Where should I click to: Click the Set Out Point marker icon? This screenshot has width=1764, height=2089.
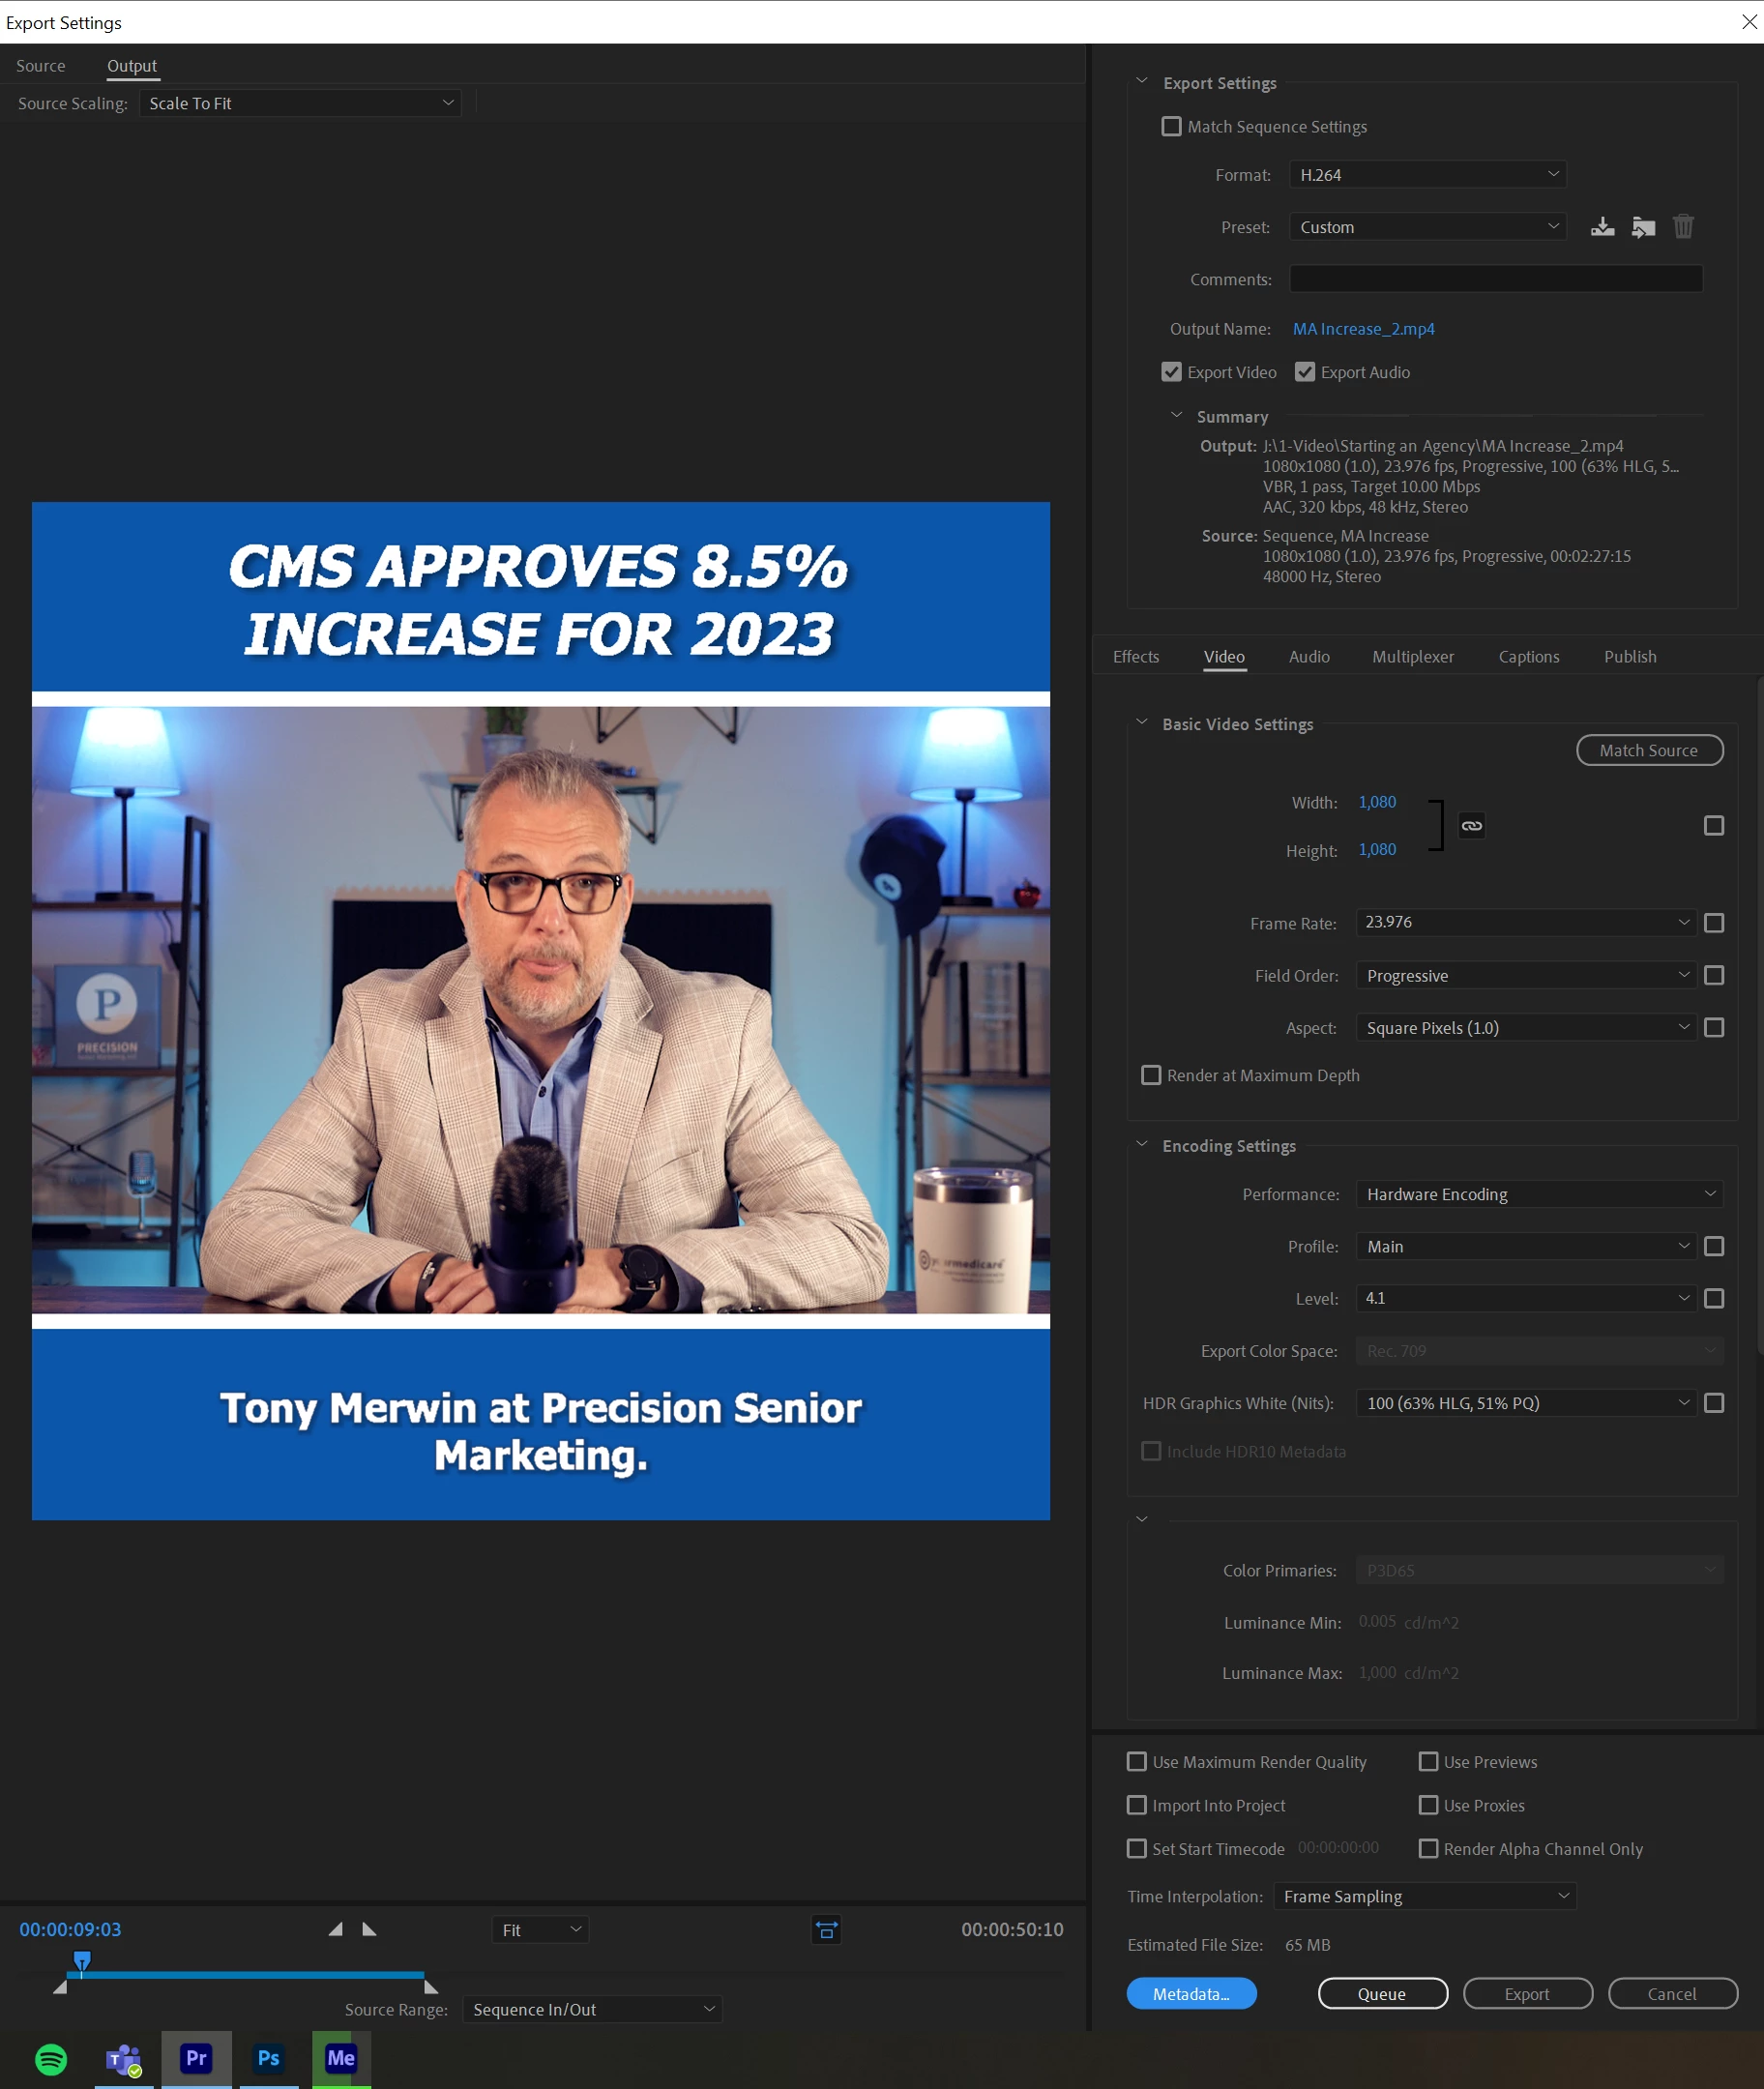tap(369, 1928)
